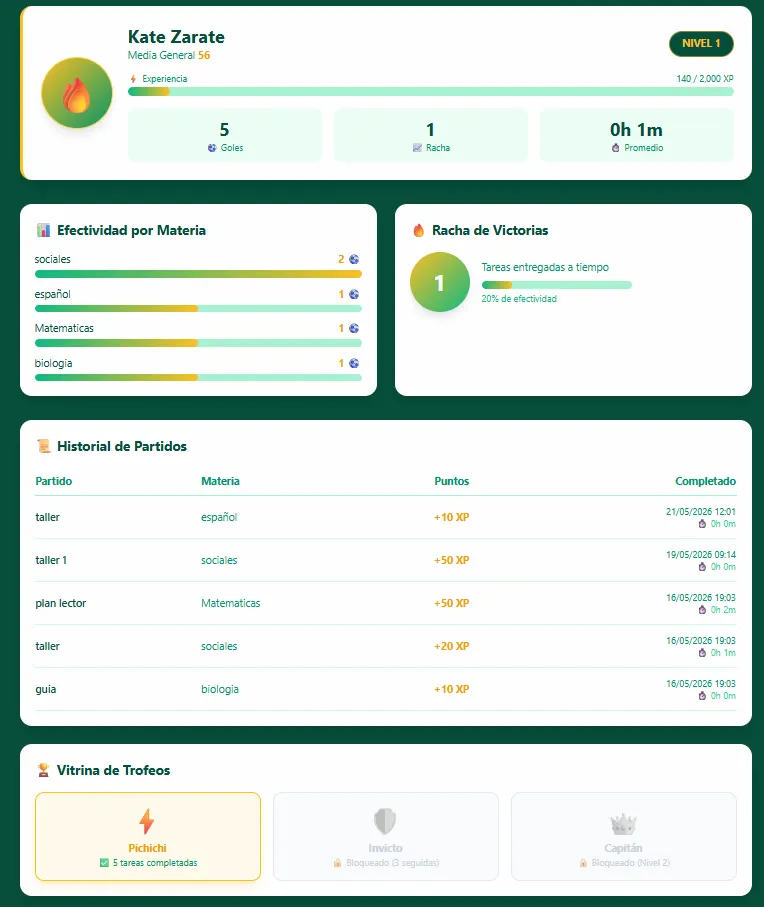Click the stopwatch icon in the +20 XP row
Viewport: 764px width, 907px height.
[x=702, y=652]
